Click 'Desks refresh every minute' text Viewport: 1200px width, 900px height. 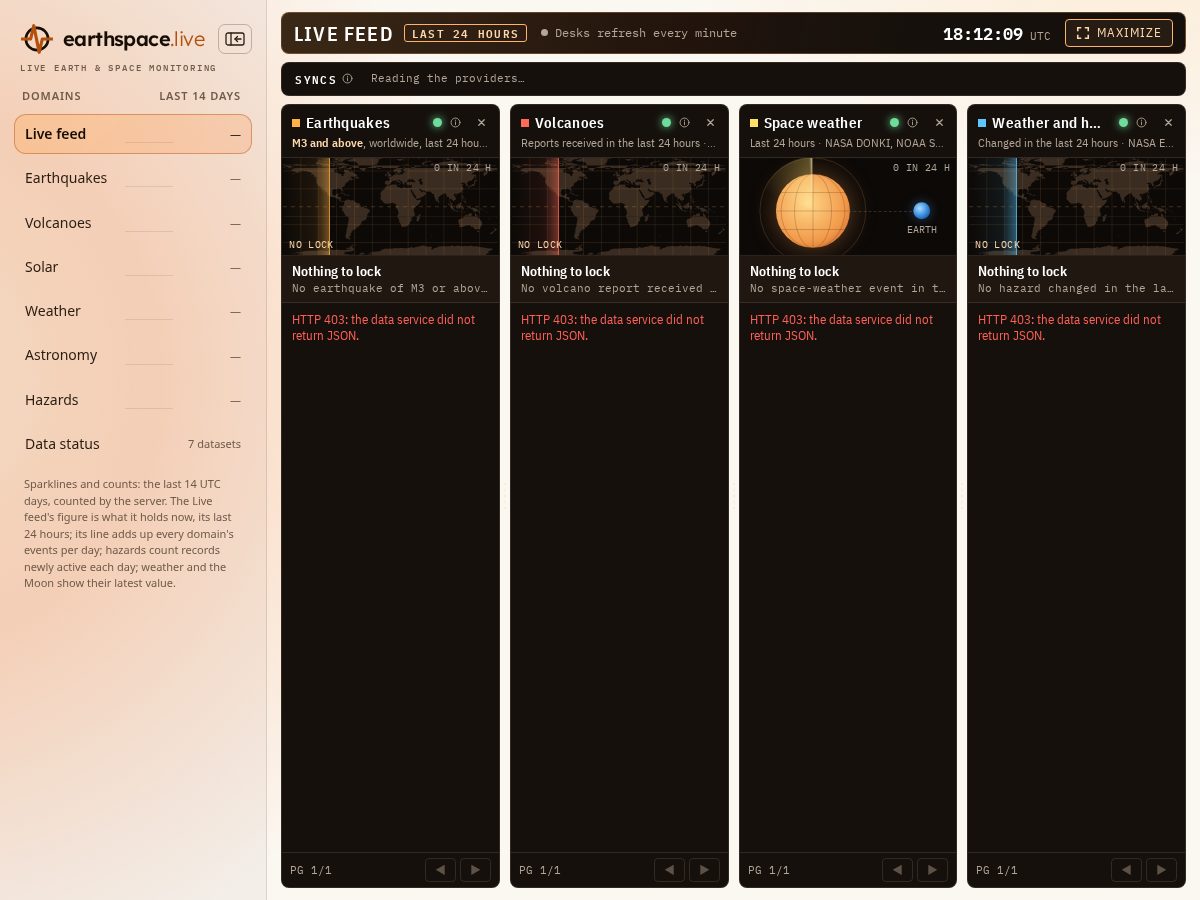(646, 33)
